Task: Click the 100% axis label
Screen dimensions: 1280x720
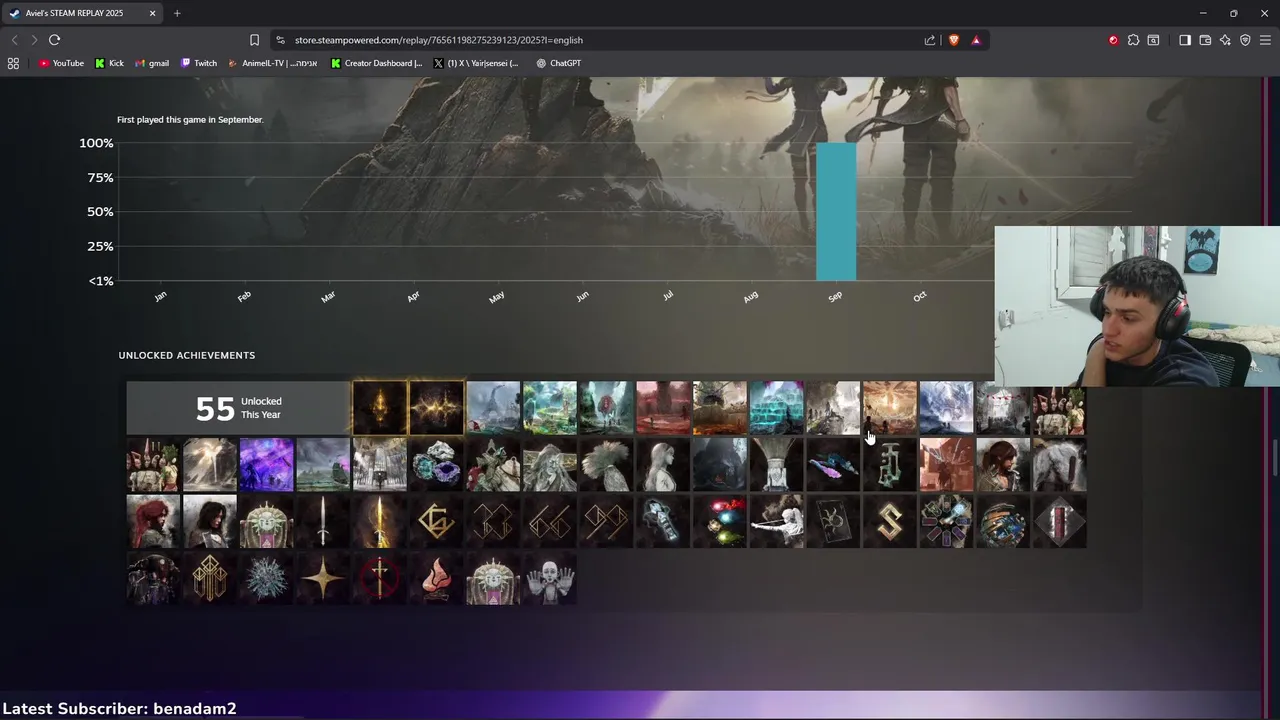Action: point(96,143)
